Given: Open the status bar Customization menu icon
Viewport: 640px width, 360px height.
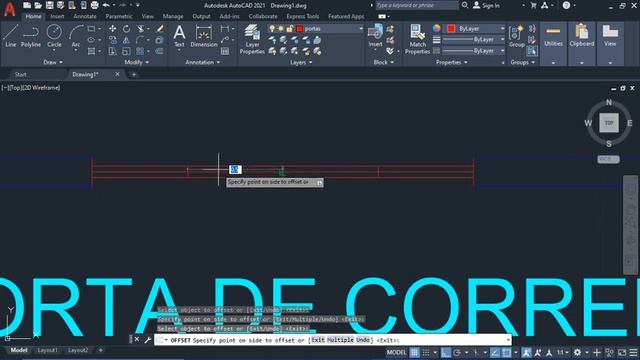Looking at the screenshot, I should click(633, 352).
